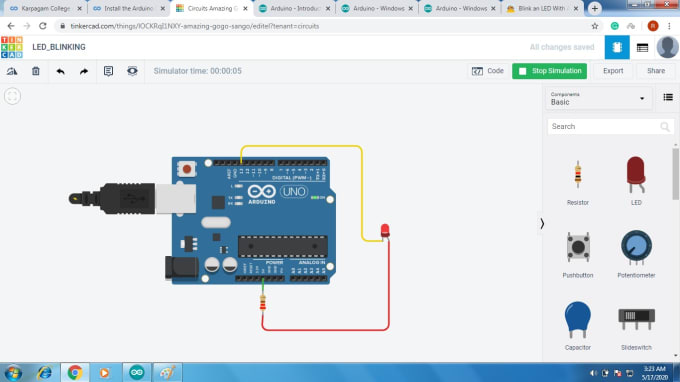
Task: Click the Arduino reset button
Action: coord(186,169)
